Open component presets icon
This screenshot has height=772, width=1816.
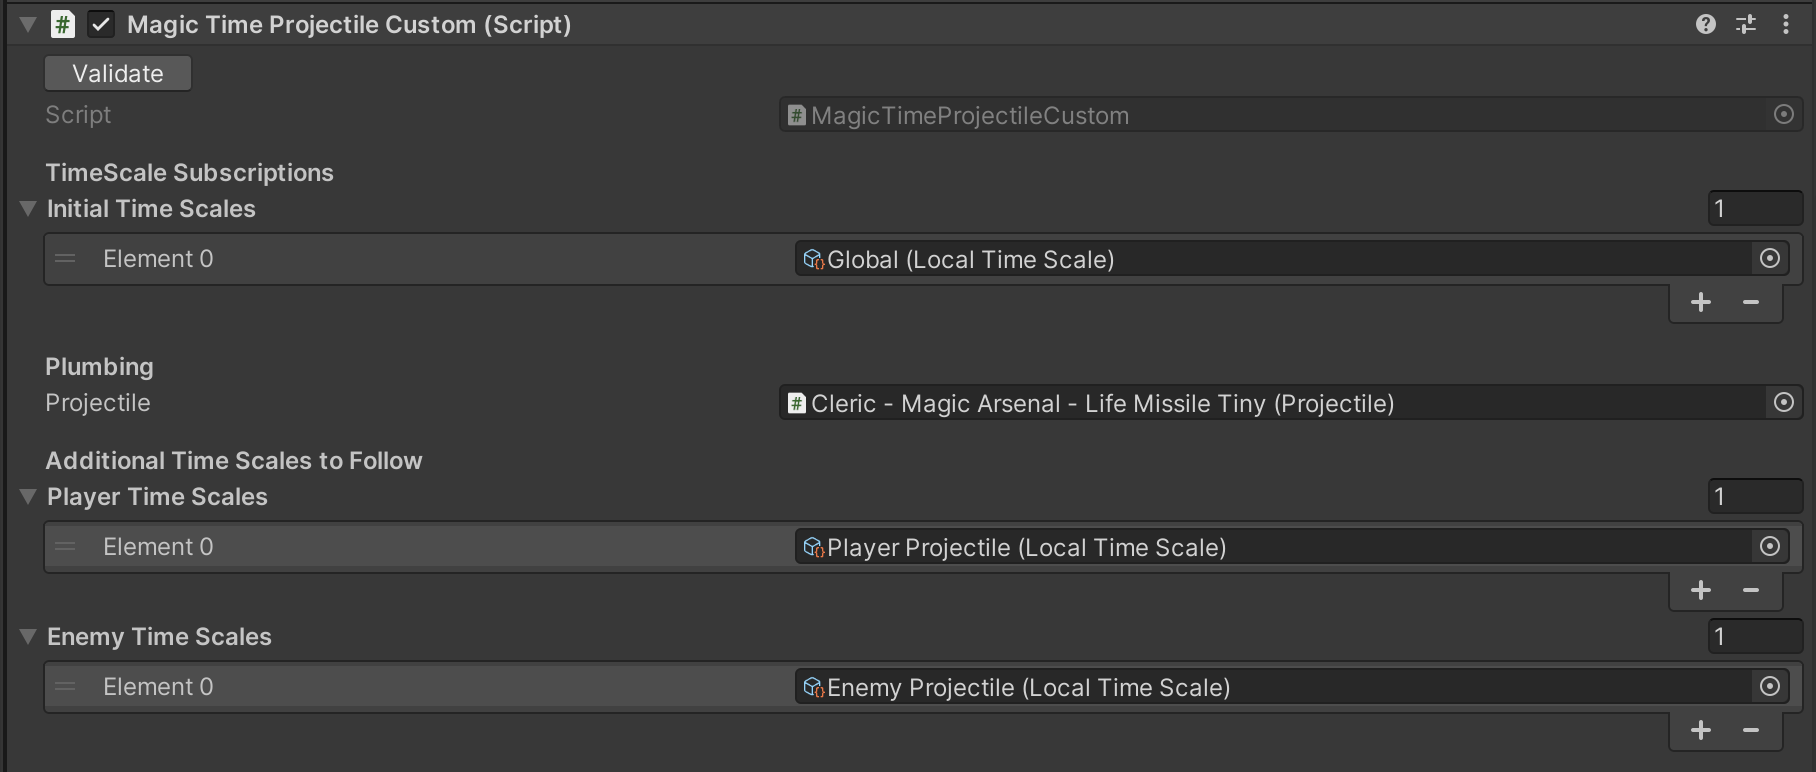point(1746,25)
